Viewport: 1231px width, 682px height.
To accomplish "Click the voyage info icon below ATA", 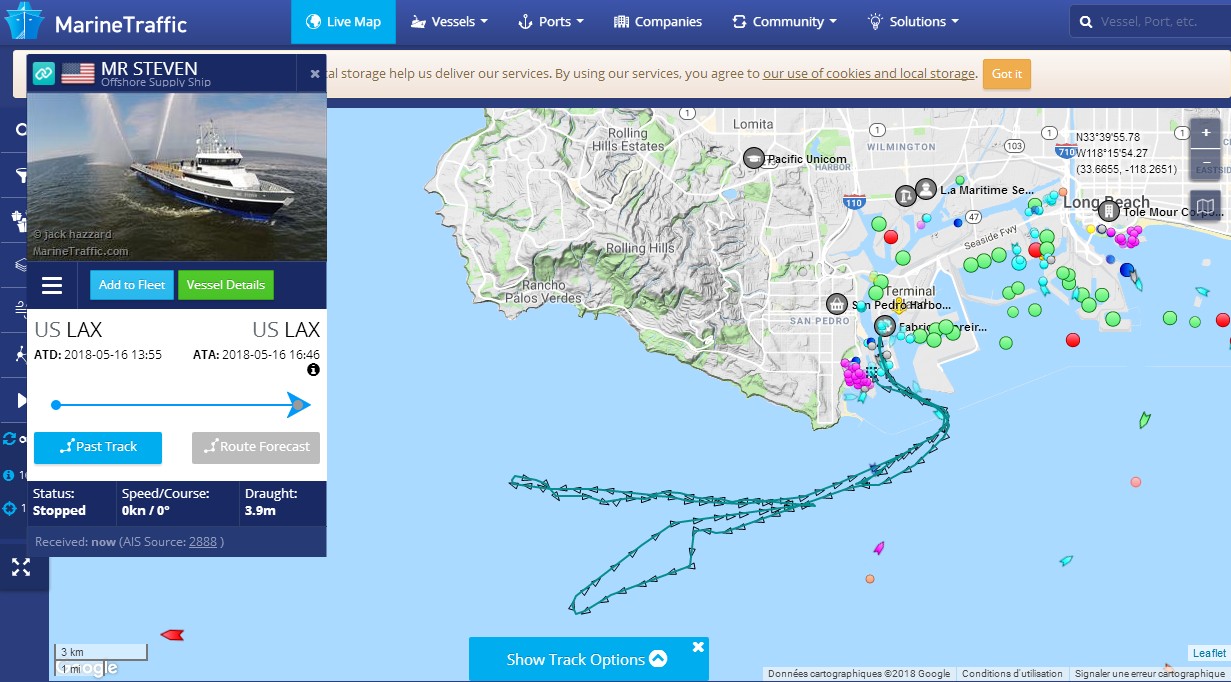I will [313, 370].
